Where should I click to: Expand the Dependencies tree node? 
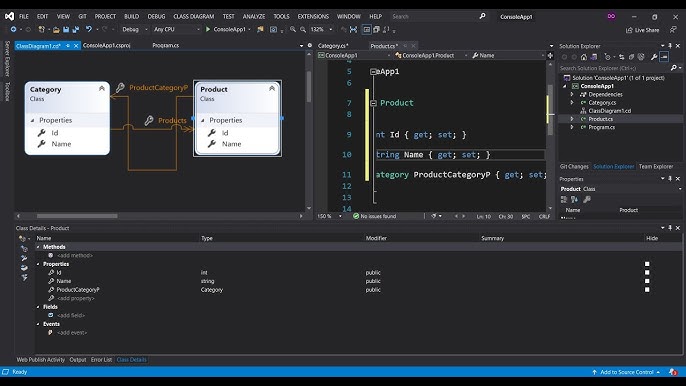pyautogui.click(x=572, y=94)
